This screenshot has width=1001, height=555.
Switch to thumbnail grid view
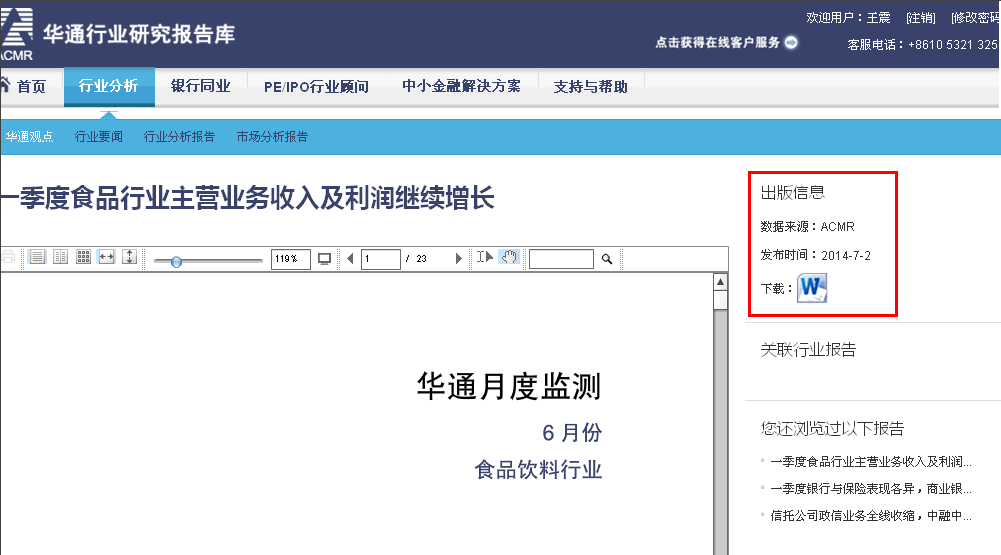tap(84, 257)
